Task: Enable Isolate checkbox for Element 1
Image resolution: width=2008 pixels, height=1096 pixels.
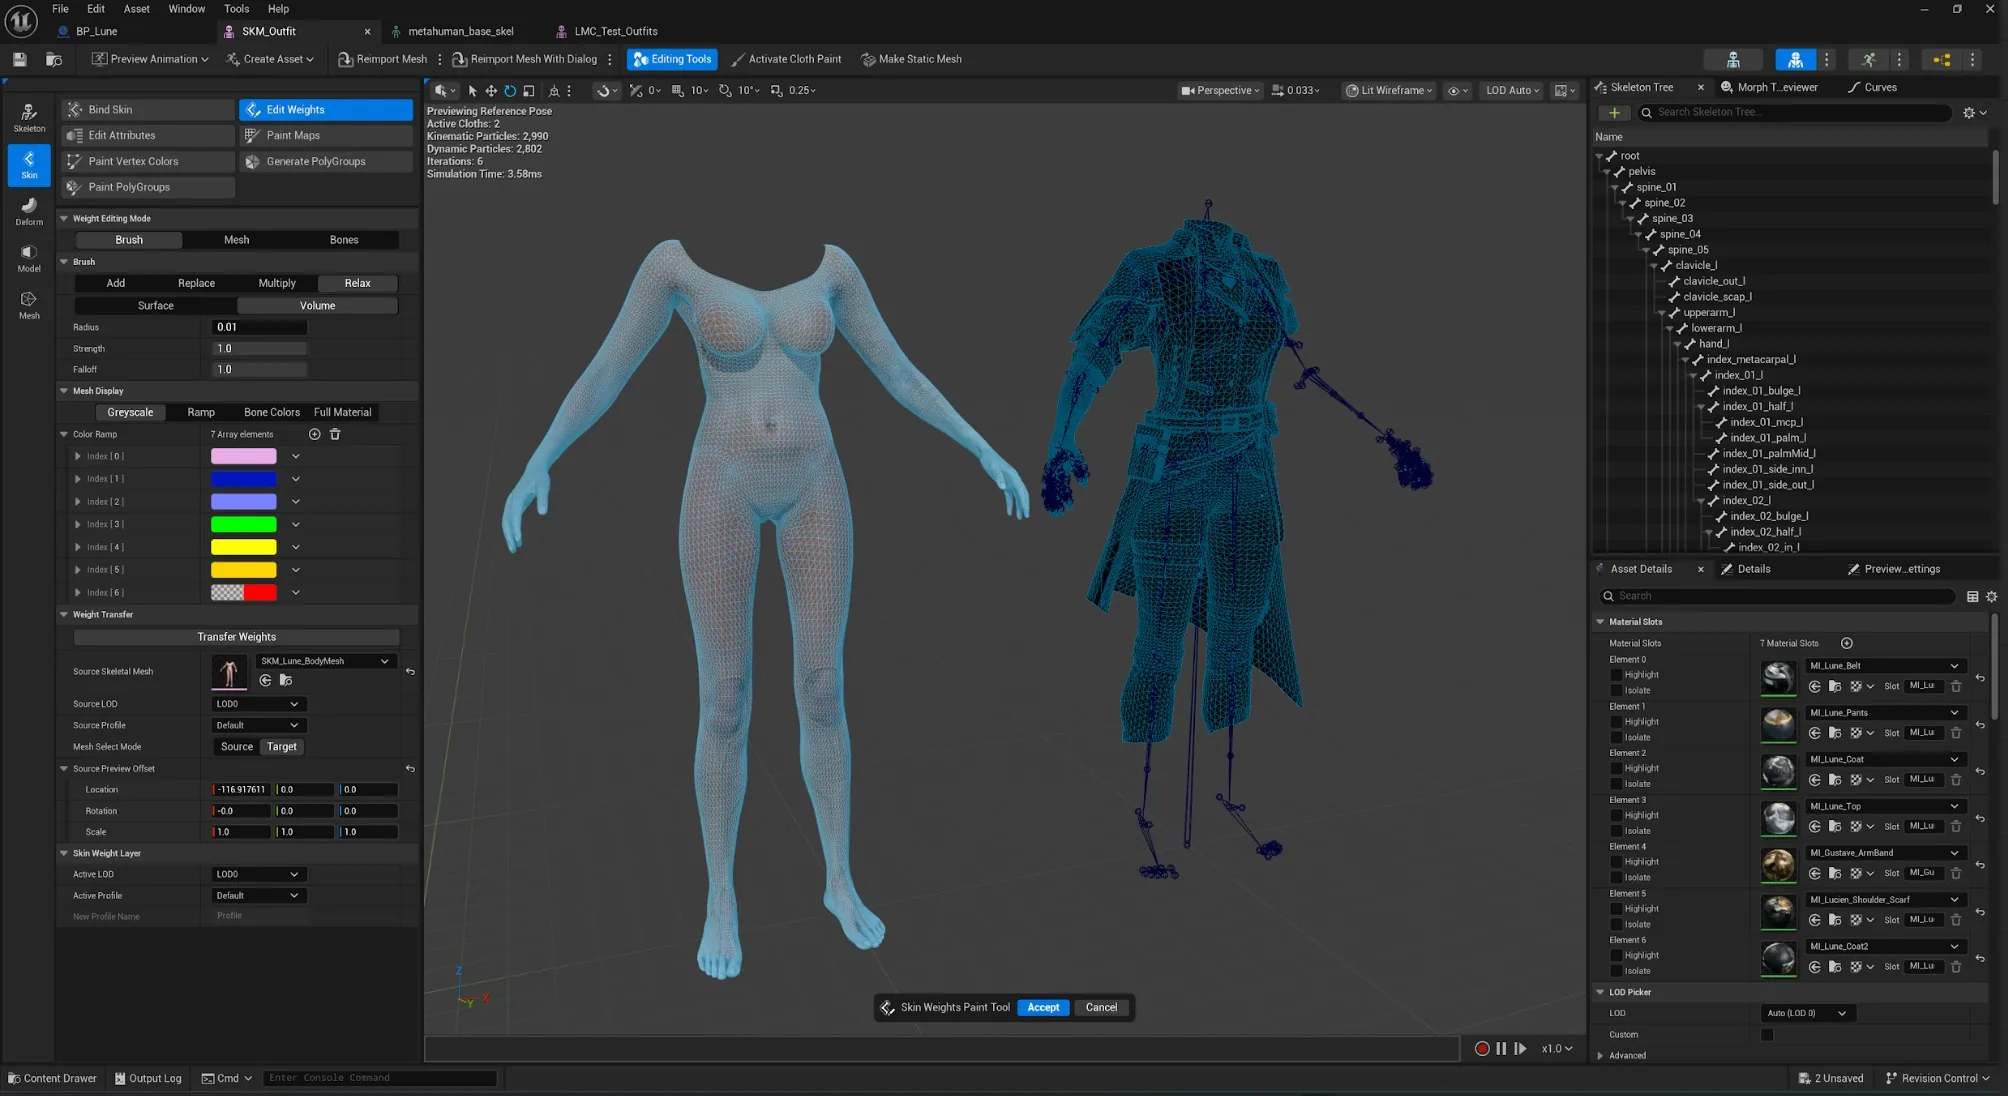Action: click(1616, 737)
